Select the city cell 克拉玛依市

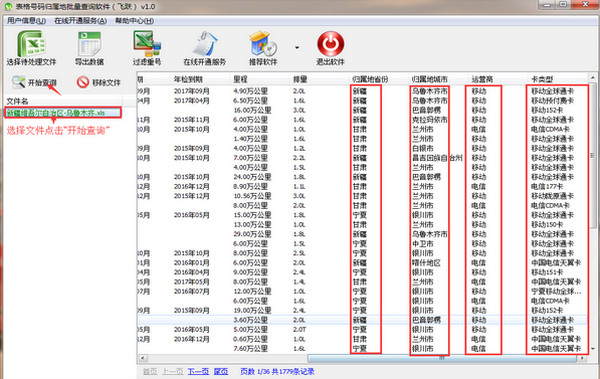(429, 120)
